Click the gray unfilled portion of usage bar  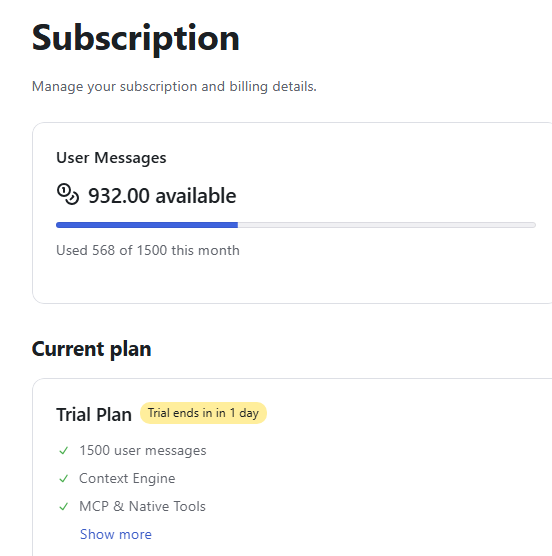pyautogui.click(x=387, y=225)
